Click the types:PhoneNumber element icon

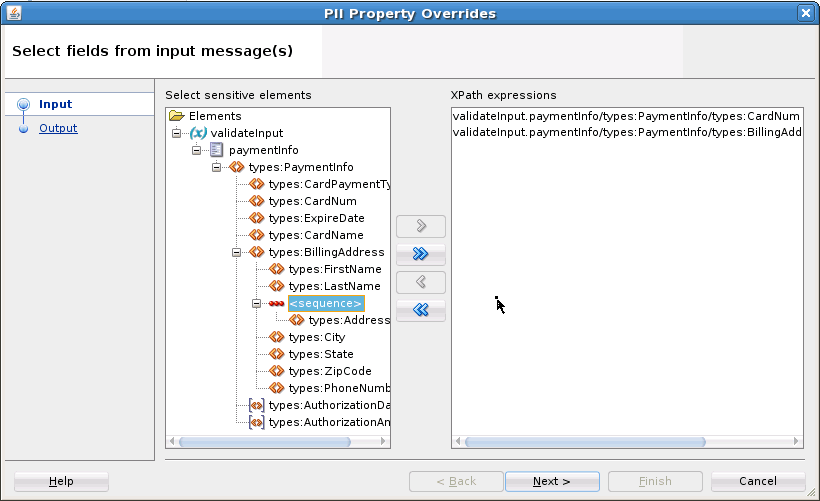276,388
